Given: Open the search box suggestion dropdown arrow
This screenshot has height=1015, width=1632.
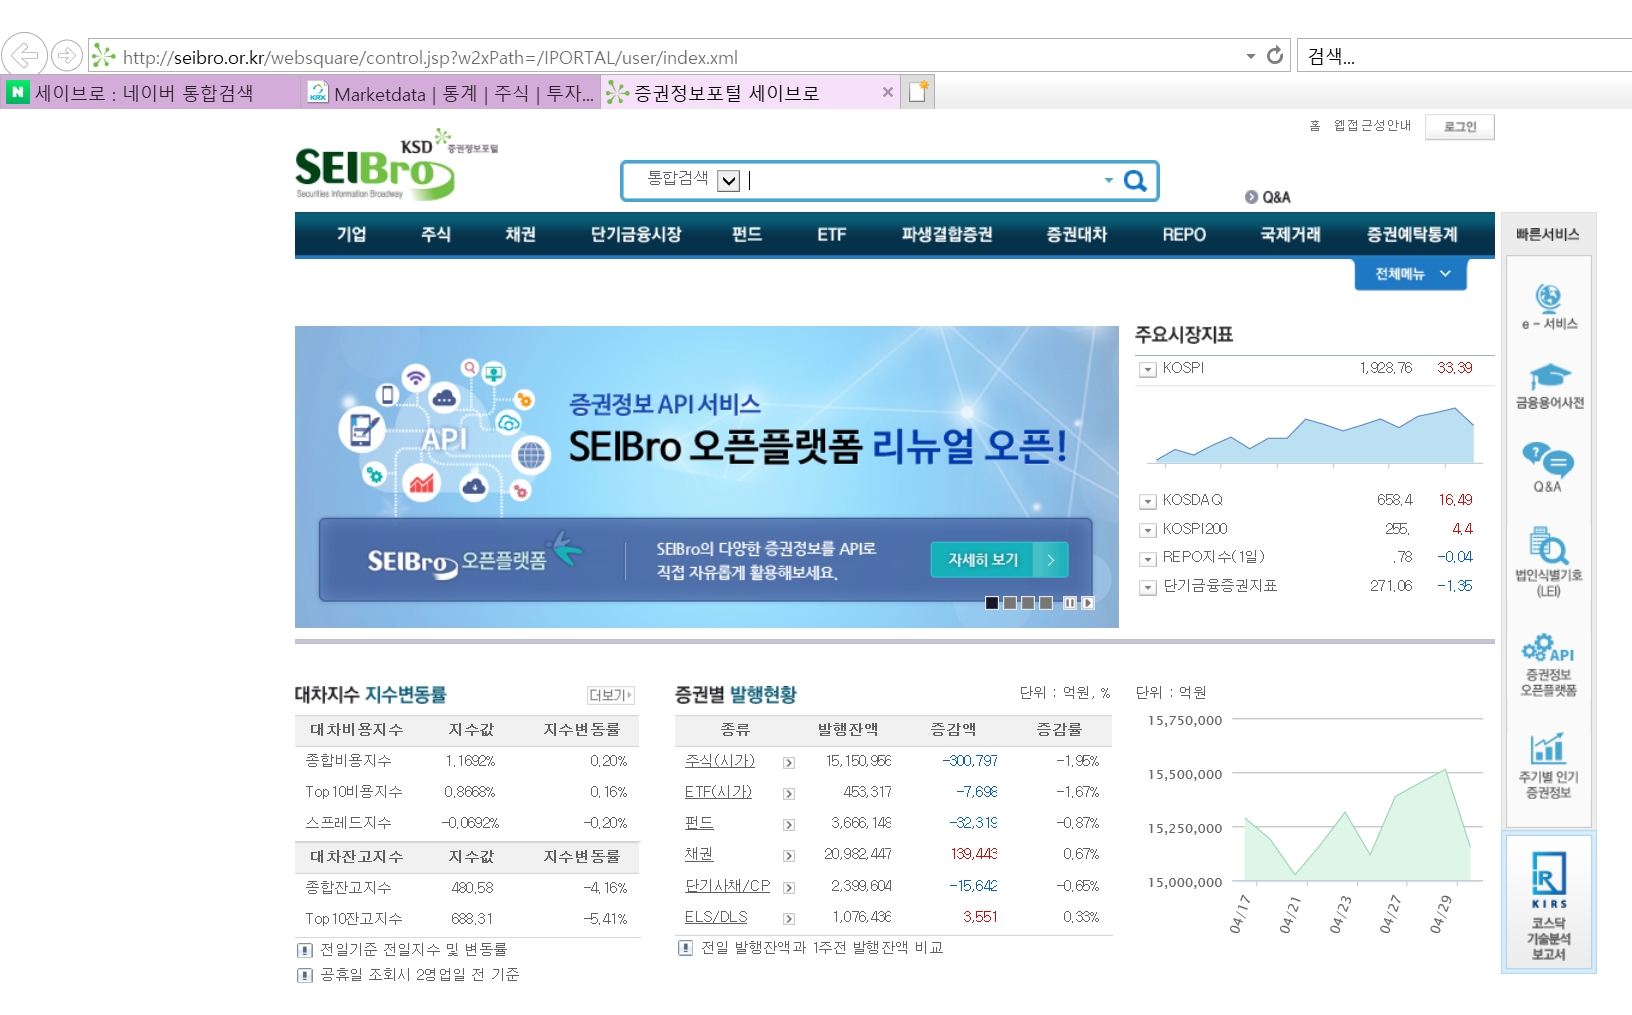Looking at the screenshot, I should (x=1108, y=181).
